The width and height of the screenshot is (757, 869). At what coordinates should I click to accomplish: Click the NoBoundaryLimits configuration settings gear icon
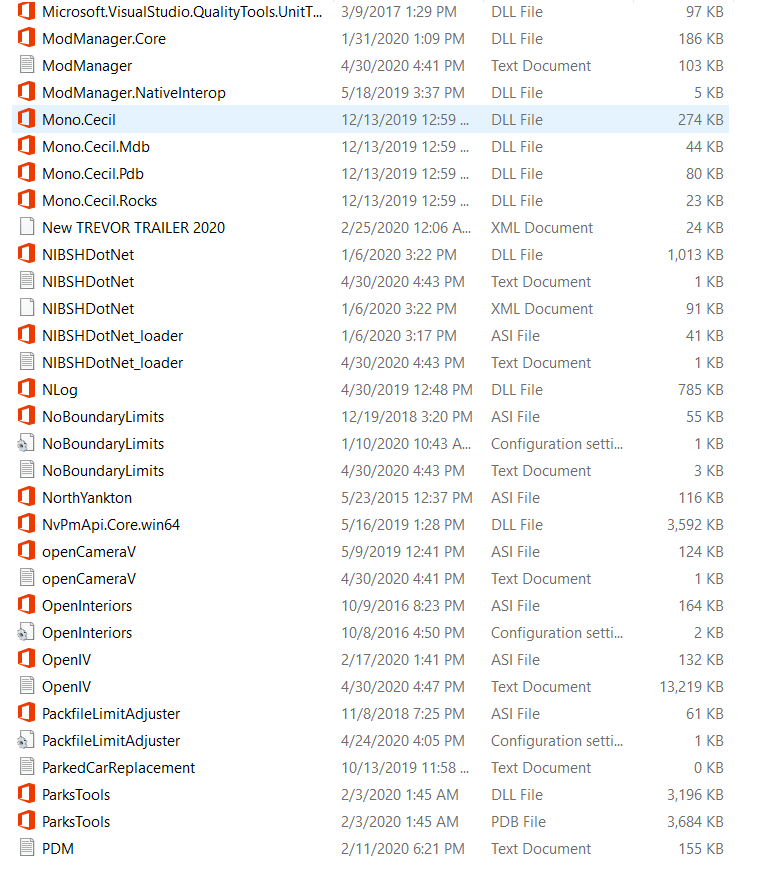coord(25,443)
